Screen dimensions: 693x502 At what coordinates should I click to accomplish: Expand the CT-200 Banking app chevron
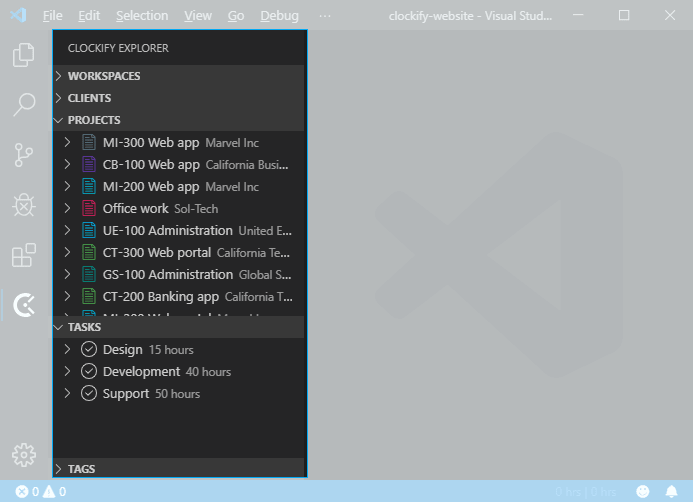tap(67, 297)
